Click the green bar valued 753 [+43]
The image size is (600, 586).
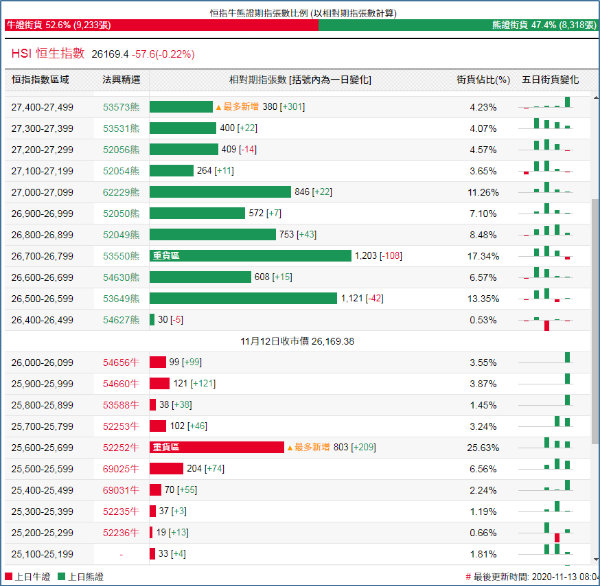(212, 234)
